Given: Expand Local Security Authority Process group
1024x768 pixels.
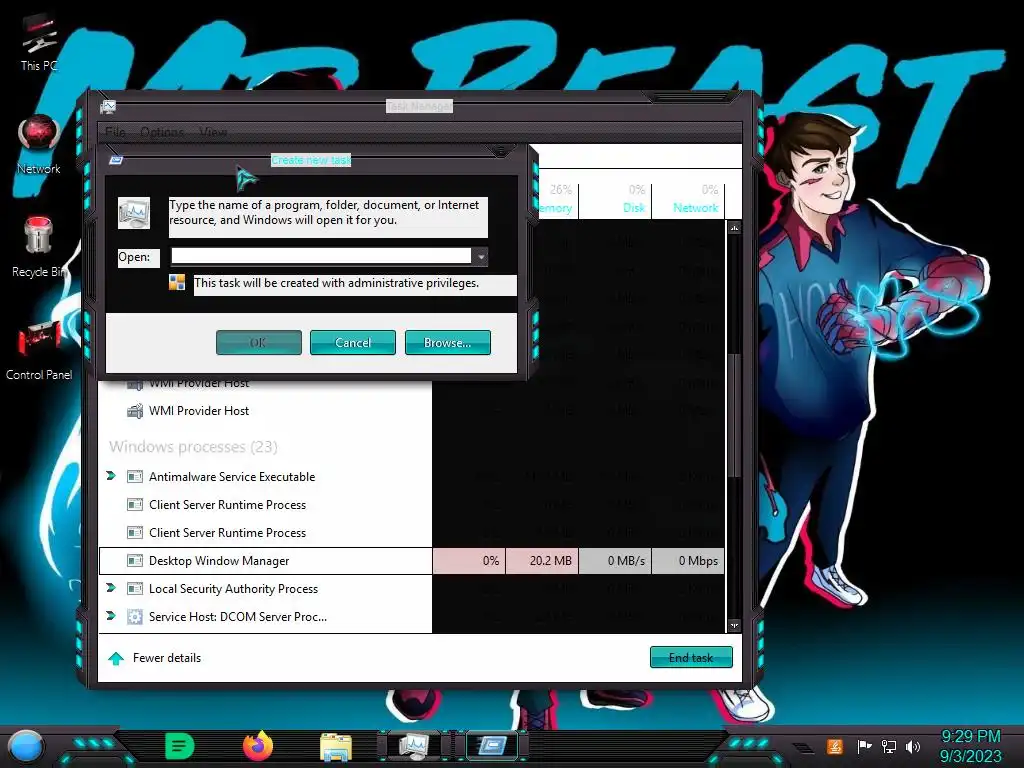Looking at the screenshot, I should coord(111,588).
